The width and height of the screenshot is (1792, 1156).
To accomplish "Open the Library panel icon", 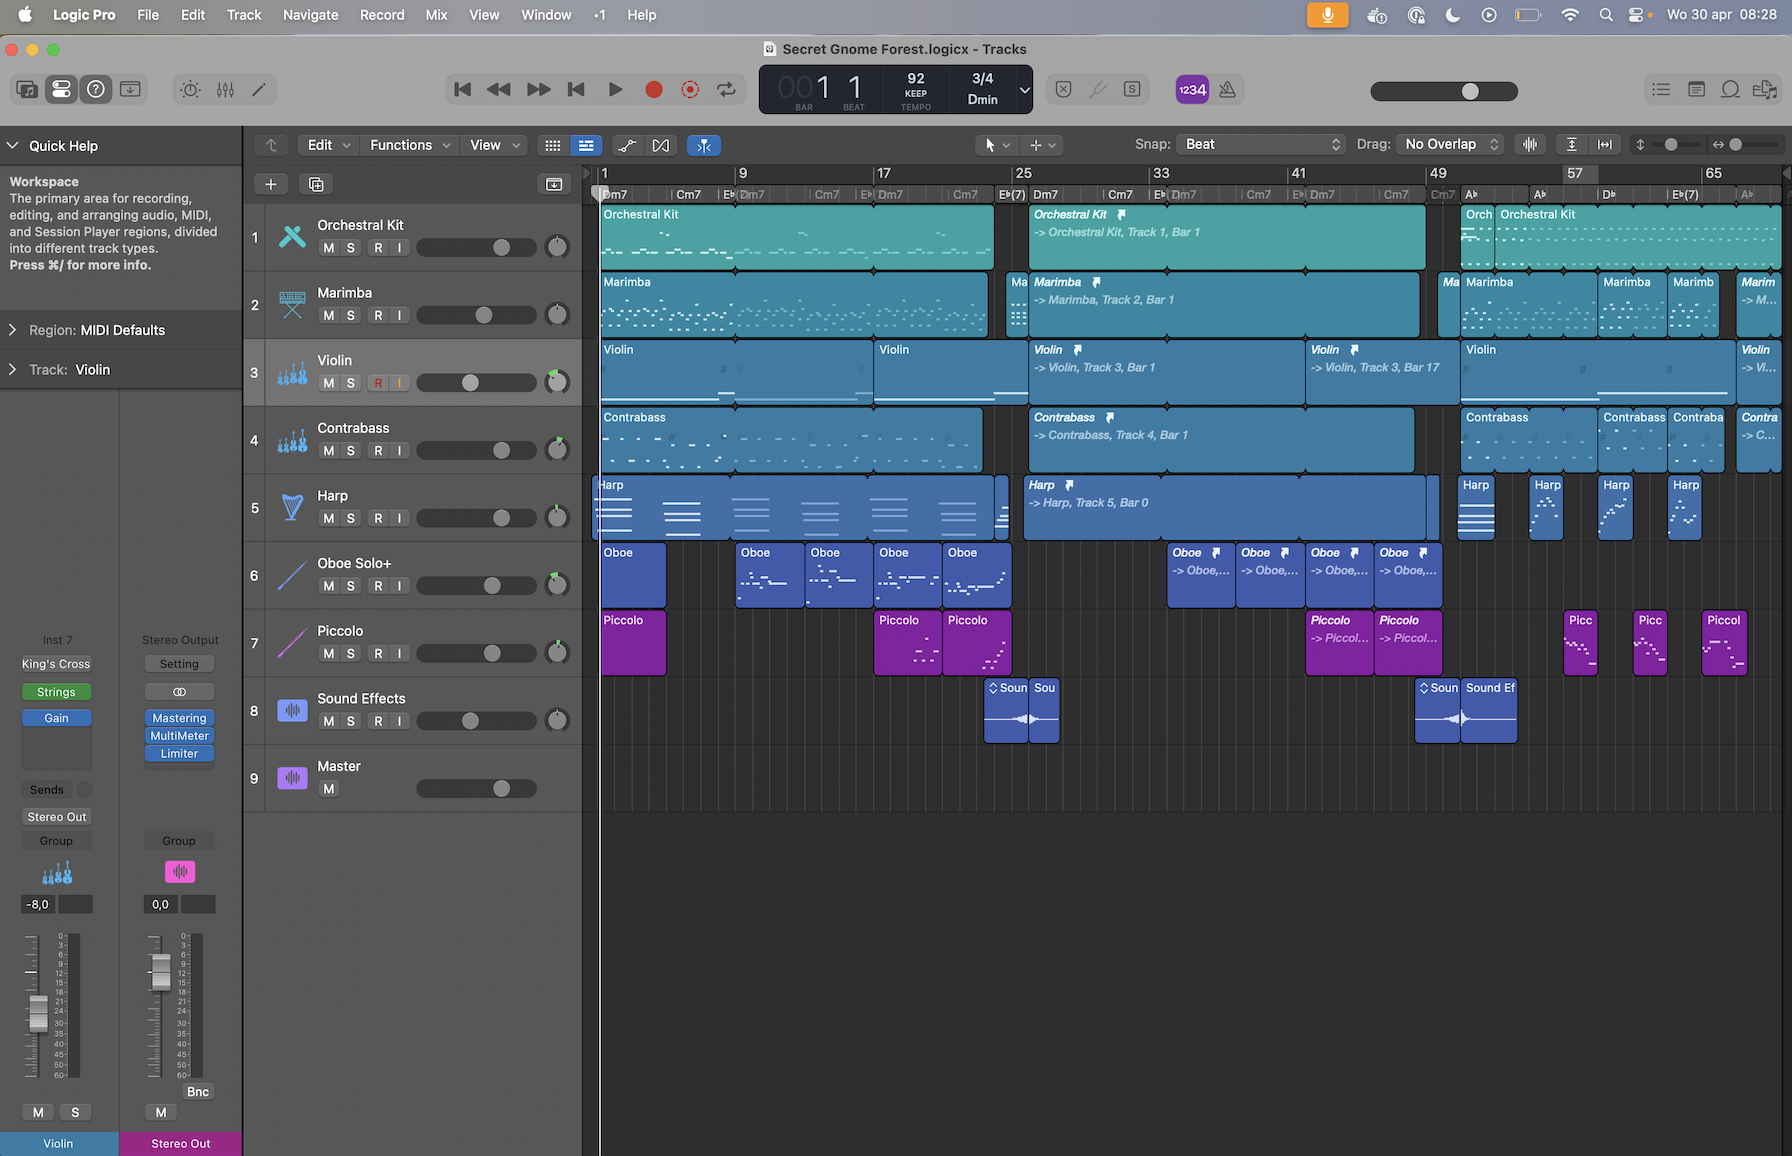I will pyautogui.click(x=27, y=89).
